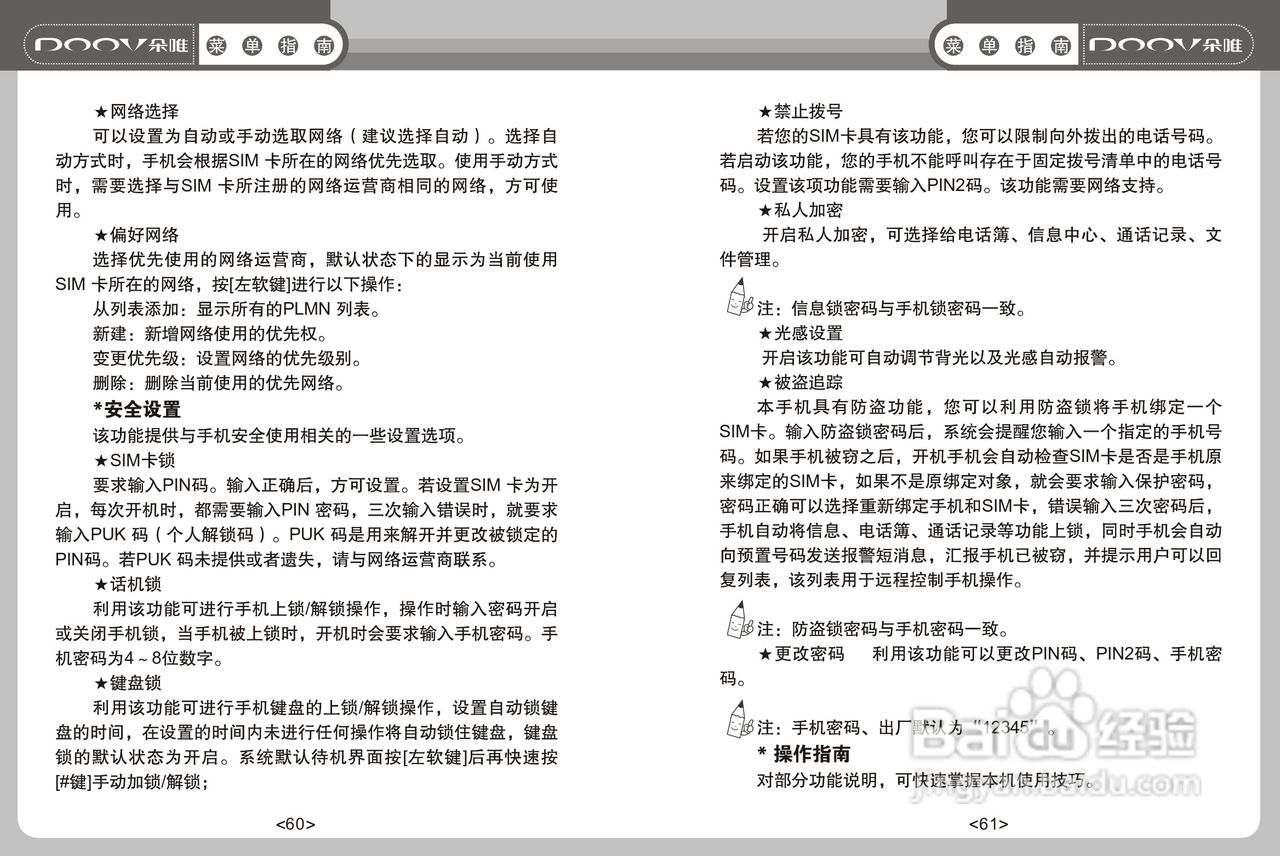Select the star bullet before 私人加密

765,211
